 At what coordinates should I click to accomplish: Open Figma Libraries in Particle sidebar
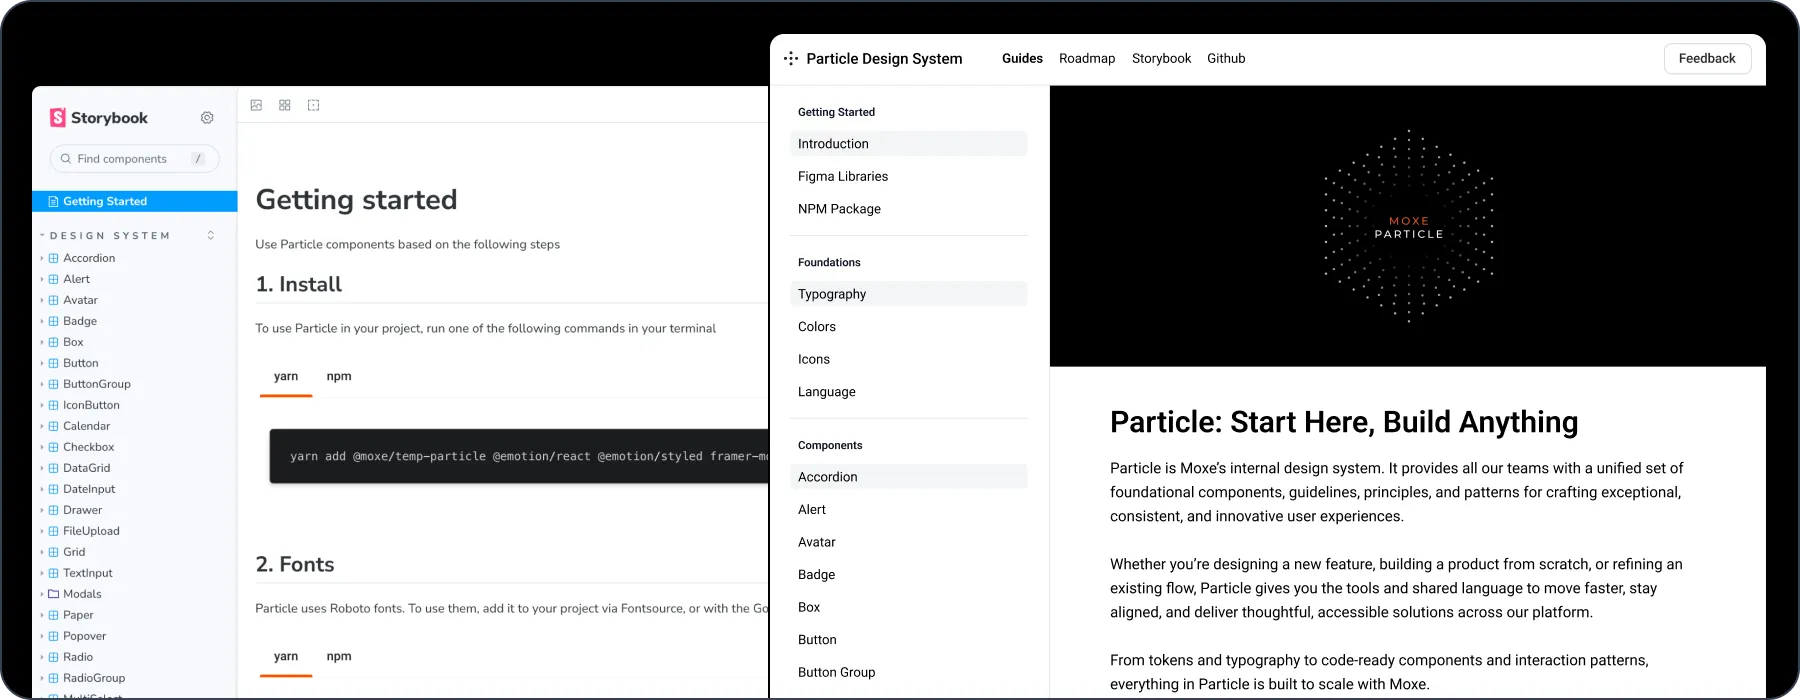(909, 177)
